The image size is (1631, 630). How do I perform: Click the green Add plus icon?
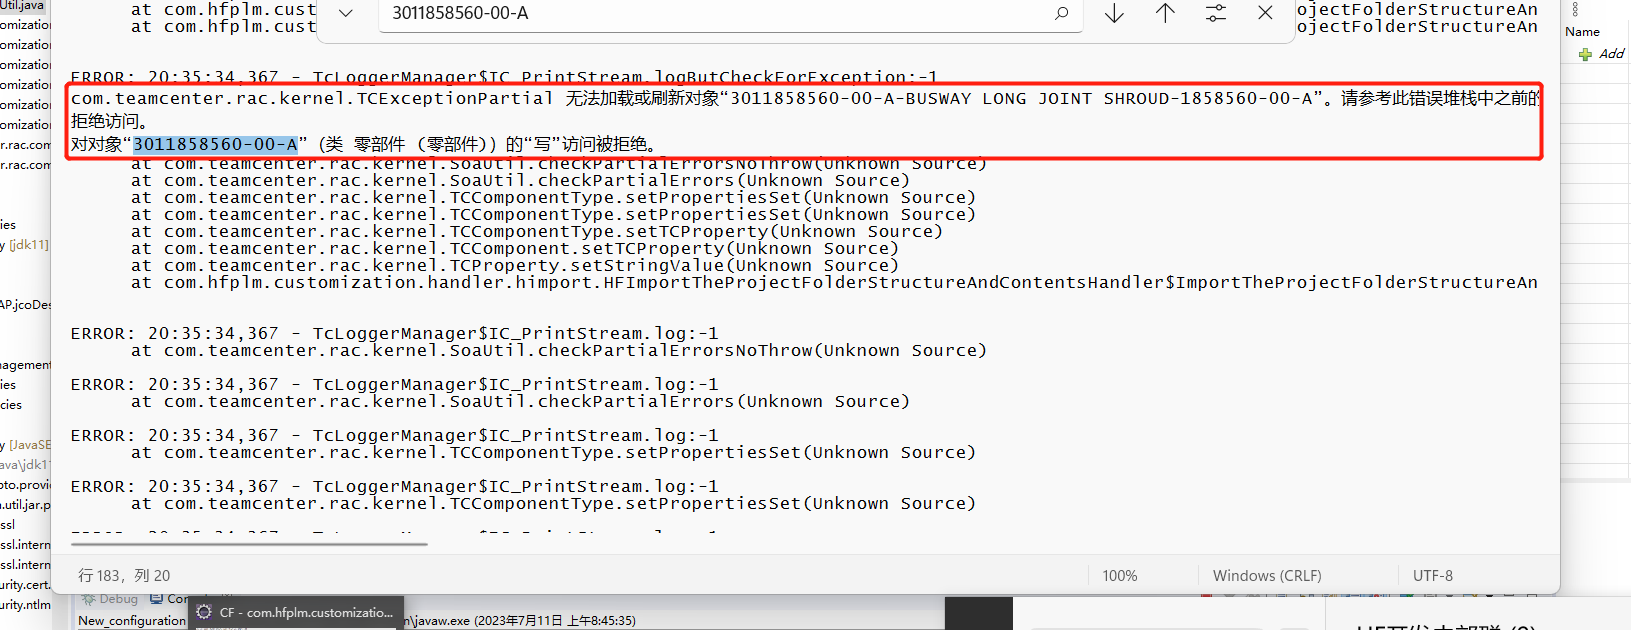tap(1585, 54)
